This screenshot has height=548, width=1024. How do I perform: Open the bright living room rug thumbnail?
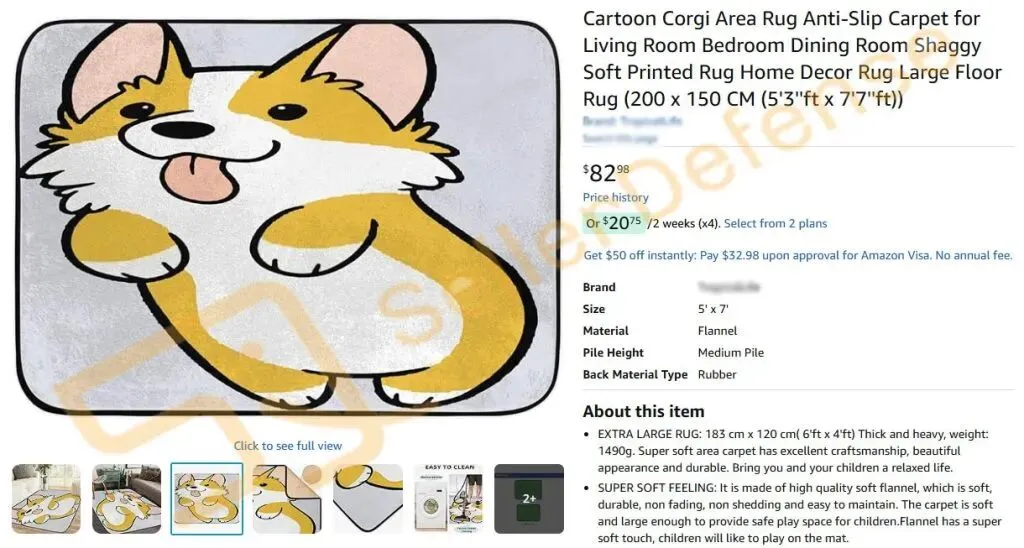[46, 498]
